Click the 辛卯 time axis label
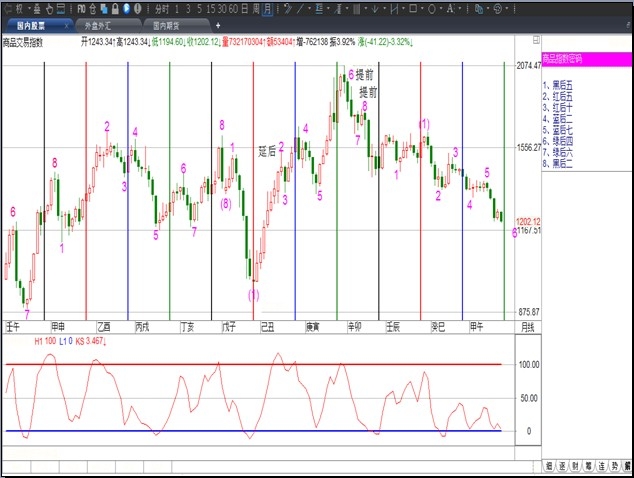The image size is (634, 478). (355, 327)
